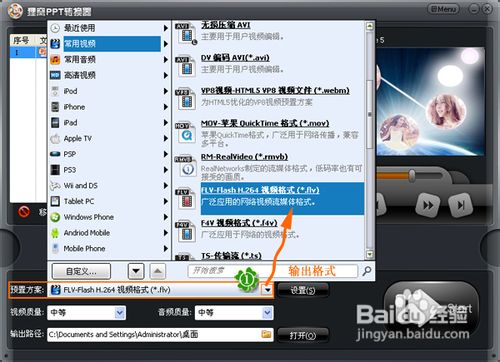Choose RM-RealVideo (*.rmvb) format
500x362 pixels.
[269, 166]
